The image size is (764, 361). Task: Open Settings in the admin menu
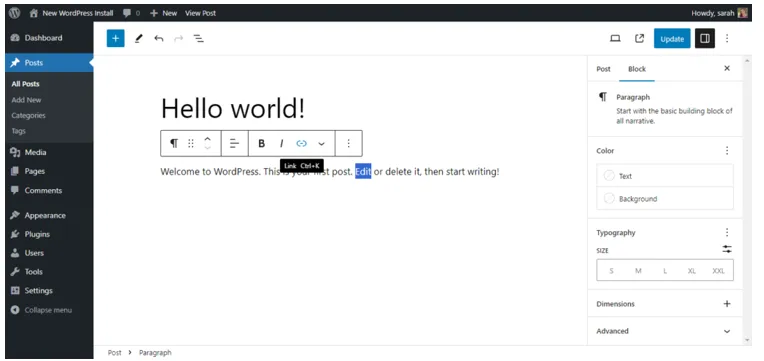pos(49,290)
